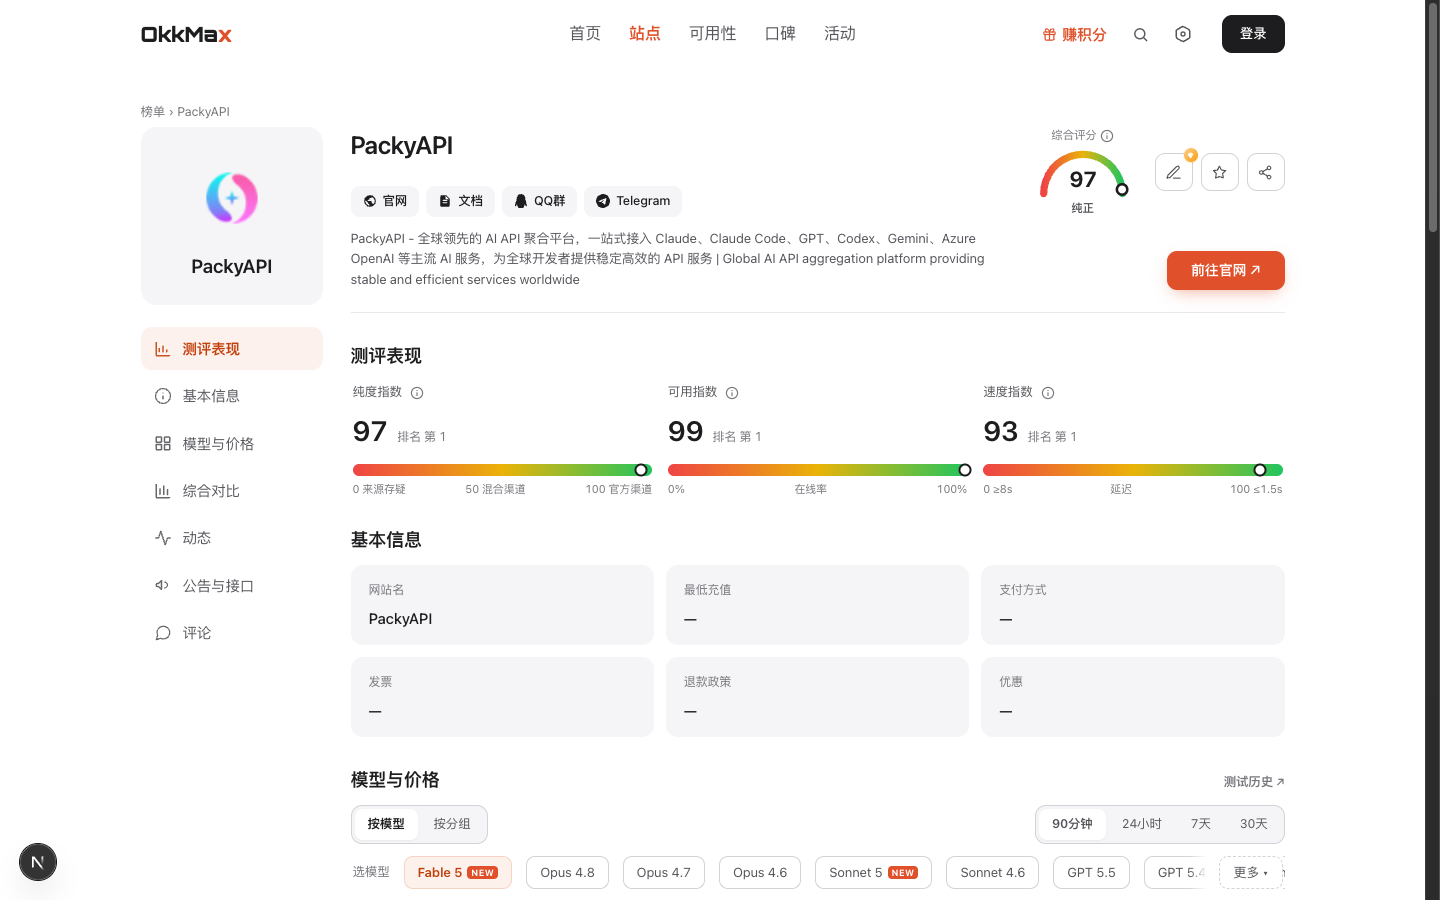Click the 网站名 PackyAPI info card

(502, 605)
